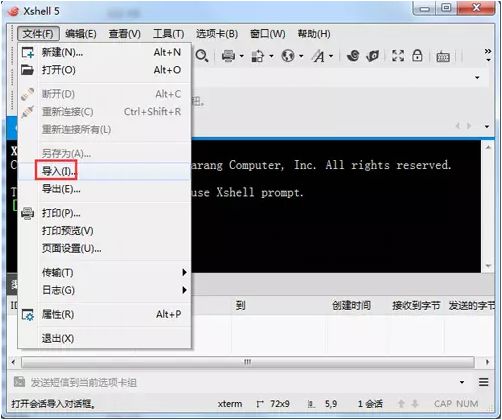
Task: Click the '5,9' cursor position in status bar
Action: click(331, 404)
